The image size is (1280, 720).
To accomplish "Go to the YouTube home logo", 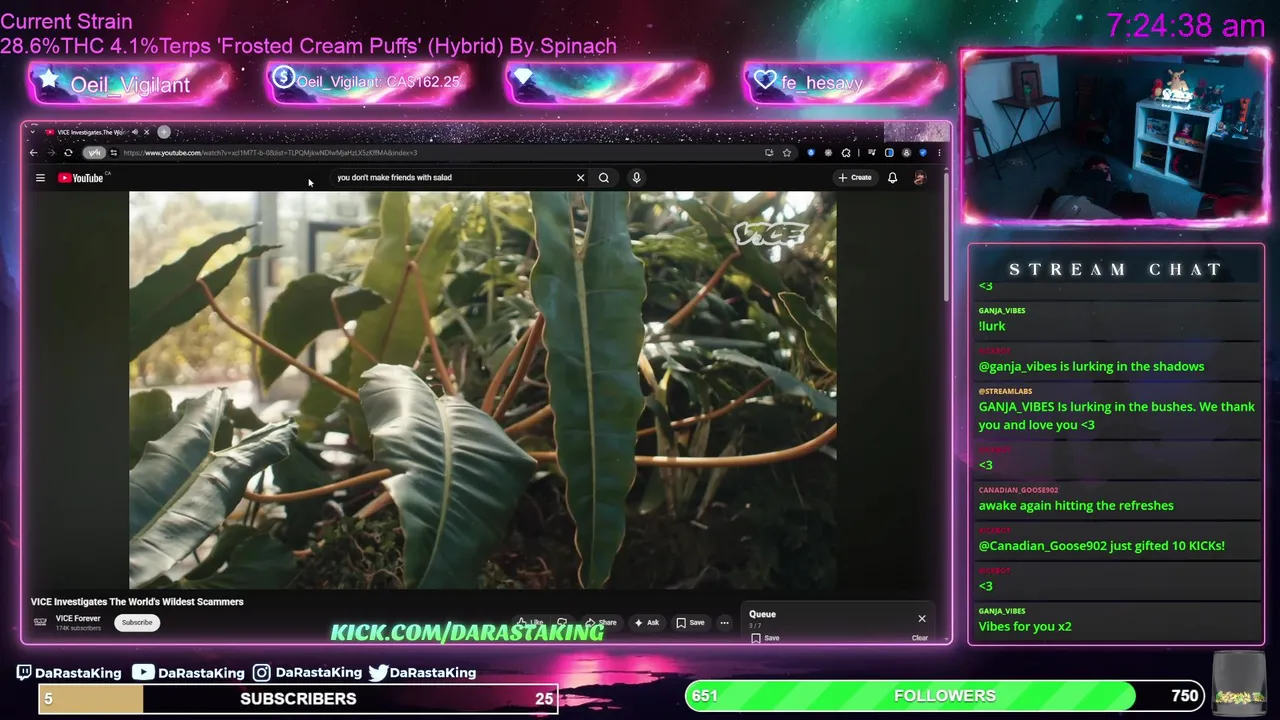I will point(81,178).
